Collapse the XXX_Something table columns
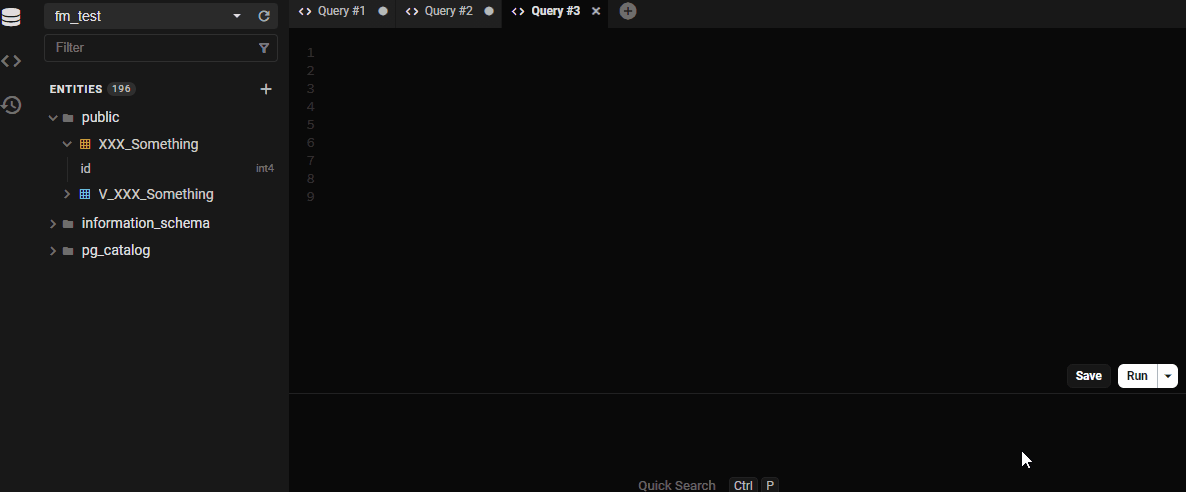The image size is (1186, 492). (x=67, y=144)
